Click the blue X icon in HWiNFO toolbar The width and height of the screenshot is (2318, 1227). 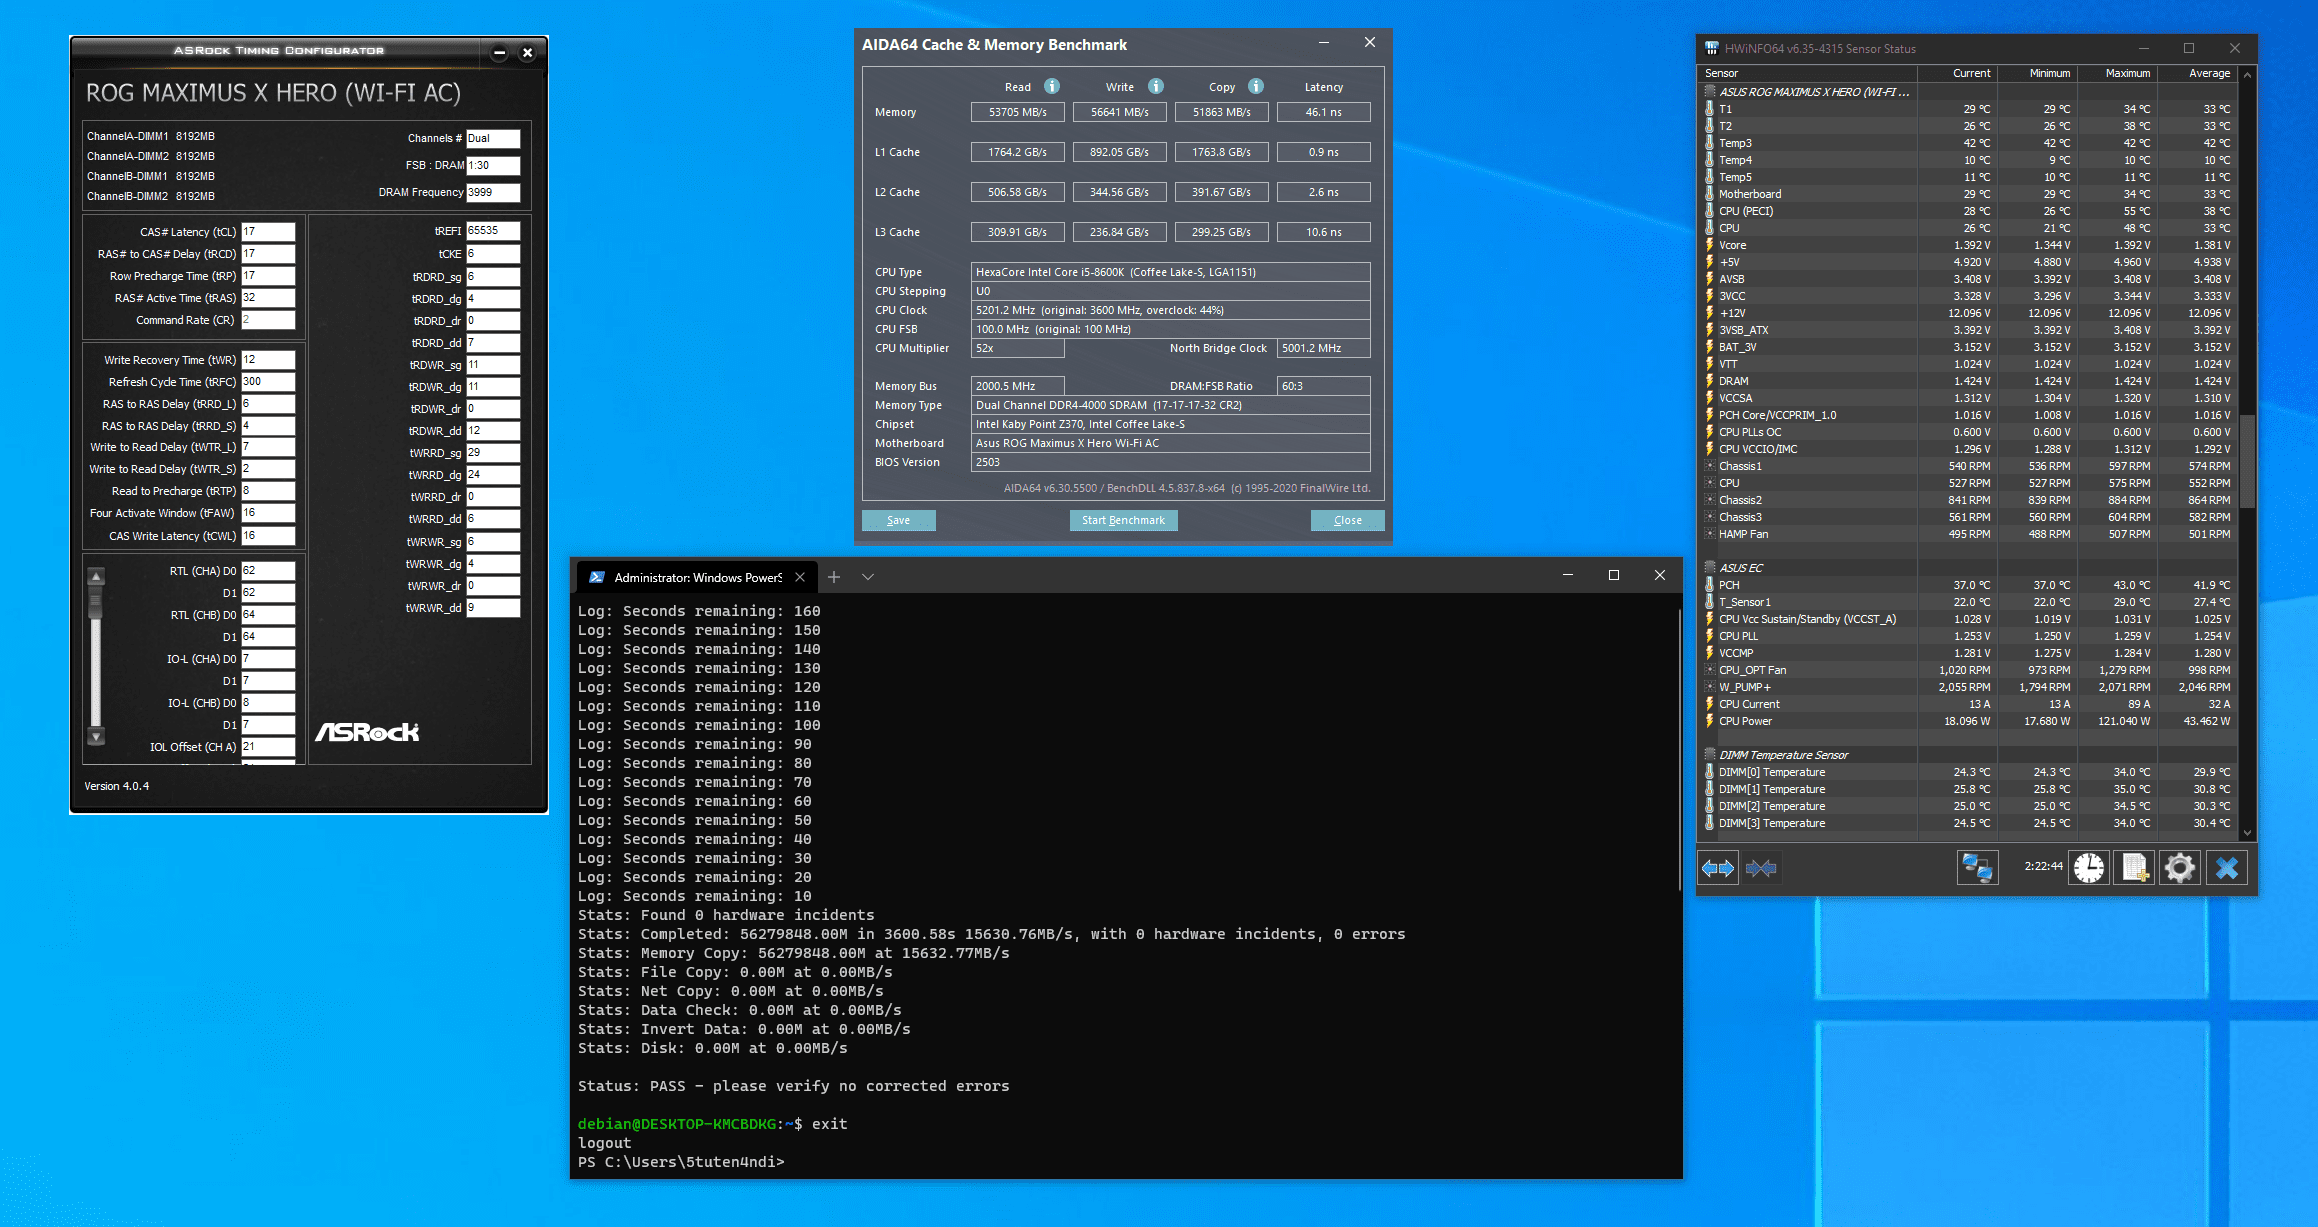[x=2227, y=867]
